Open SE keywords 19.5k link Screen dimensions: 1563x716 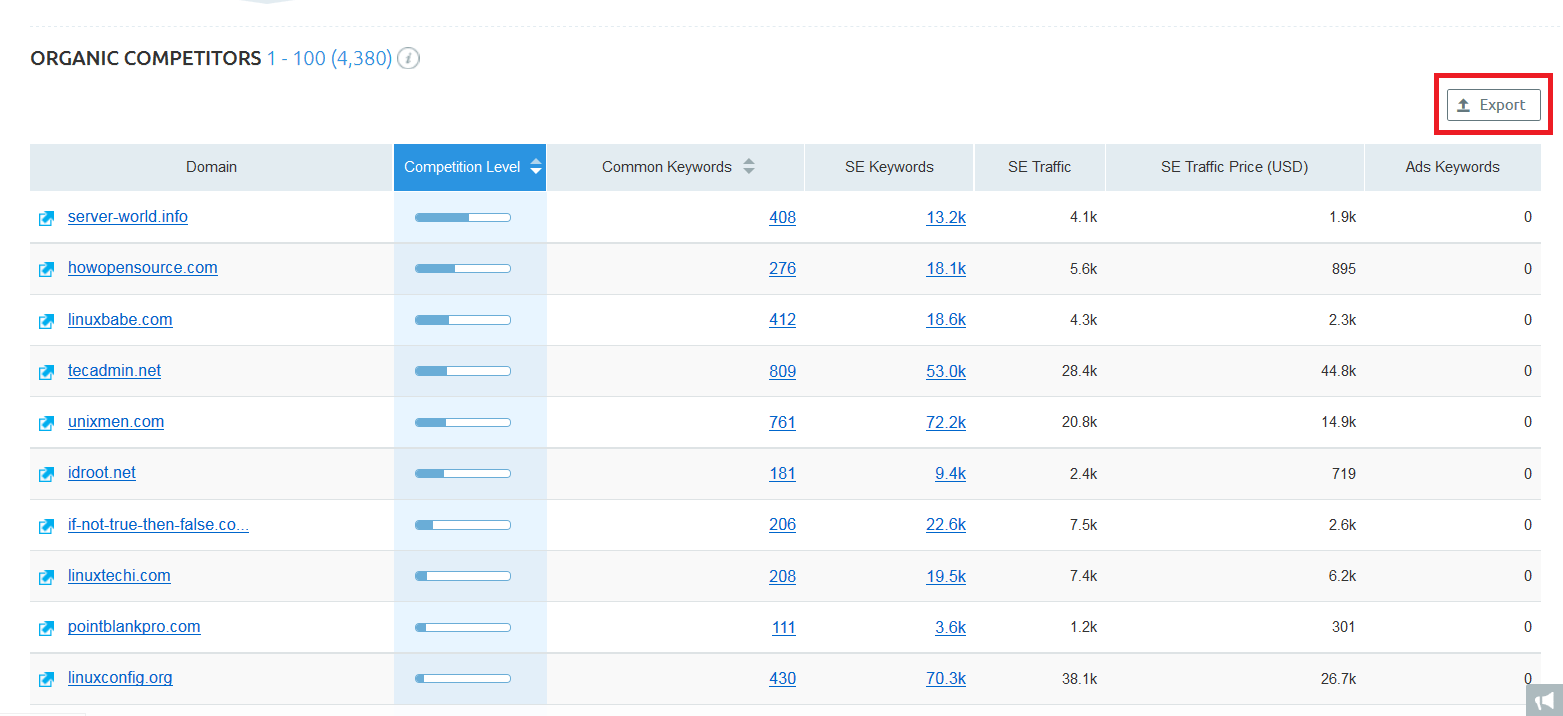(x=946, y=576)
